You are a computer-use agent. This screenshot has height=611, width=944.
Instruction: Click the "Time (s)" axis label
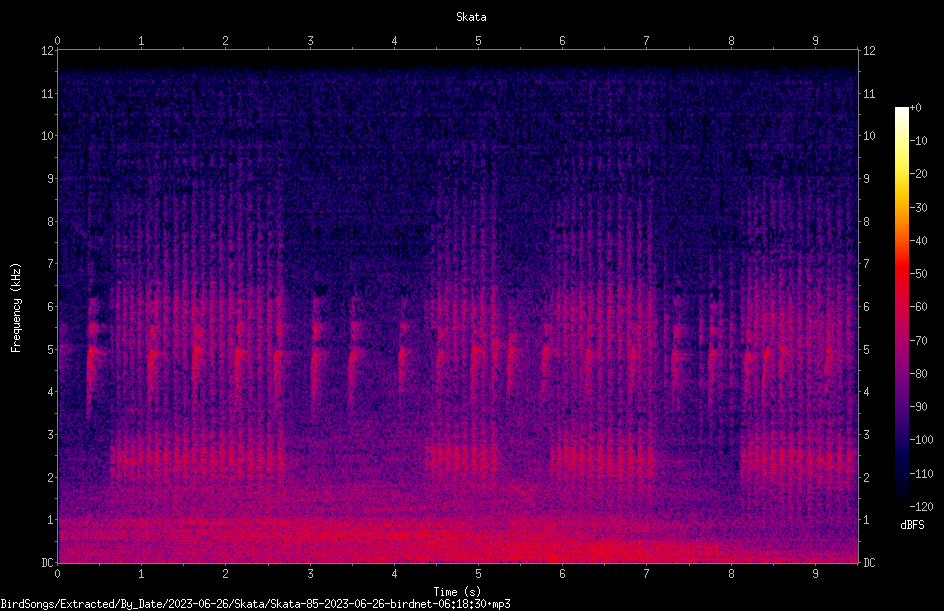(457, 592)
